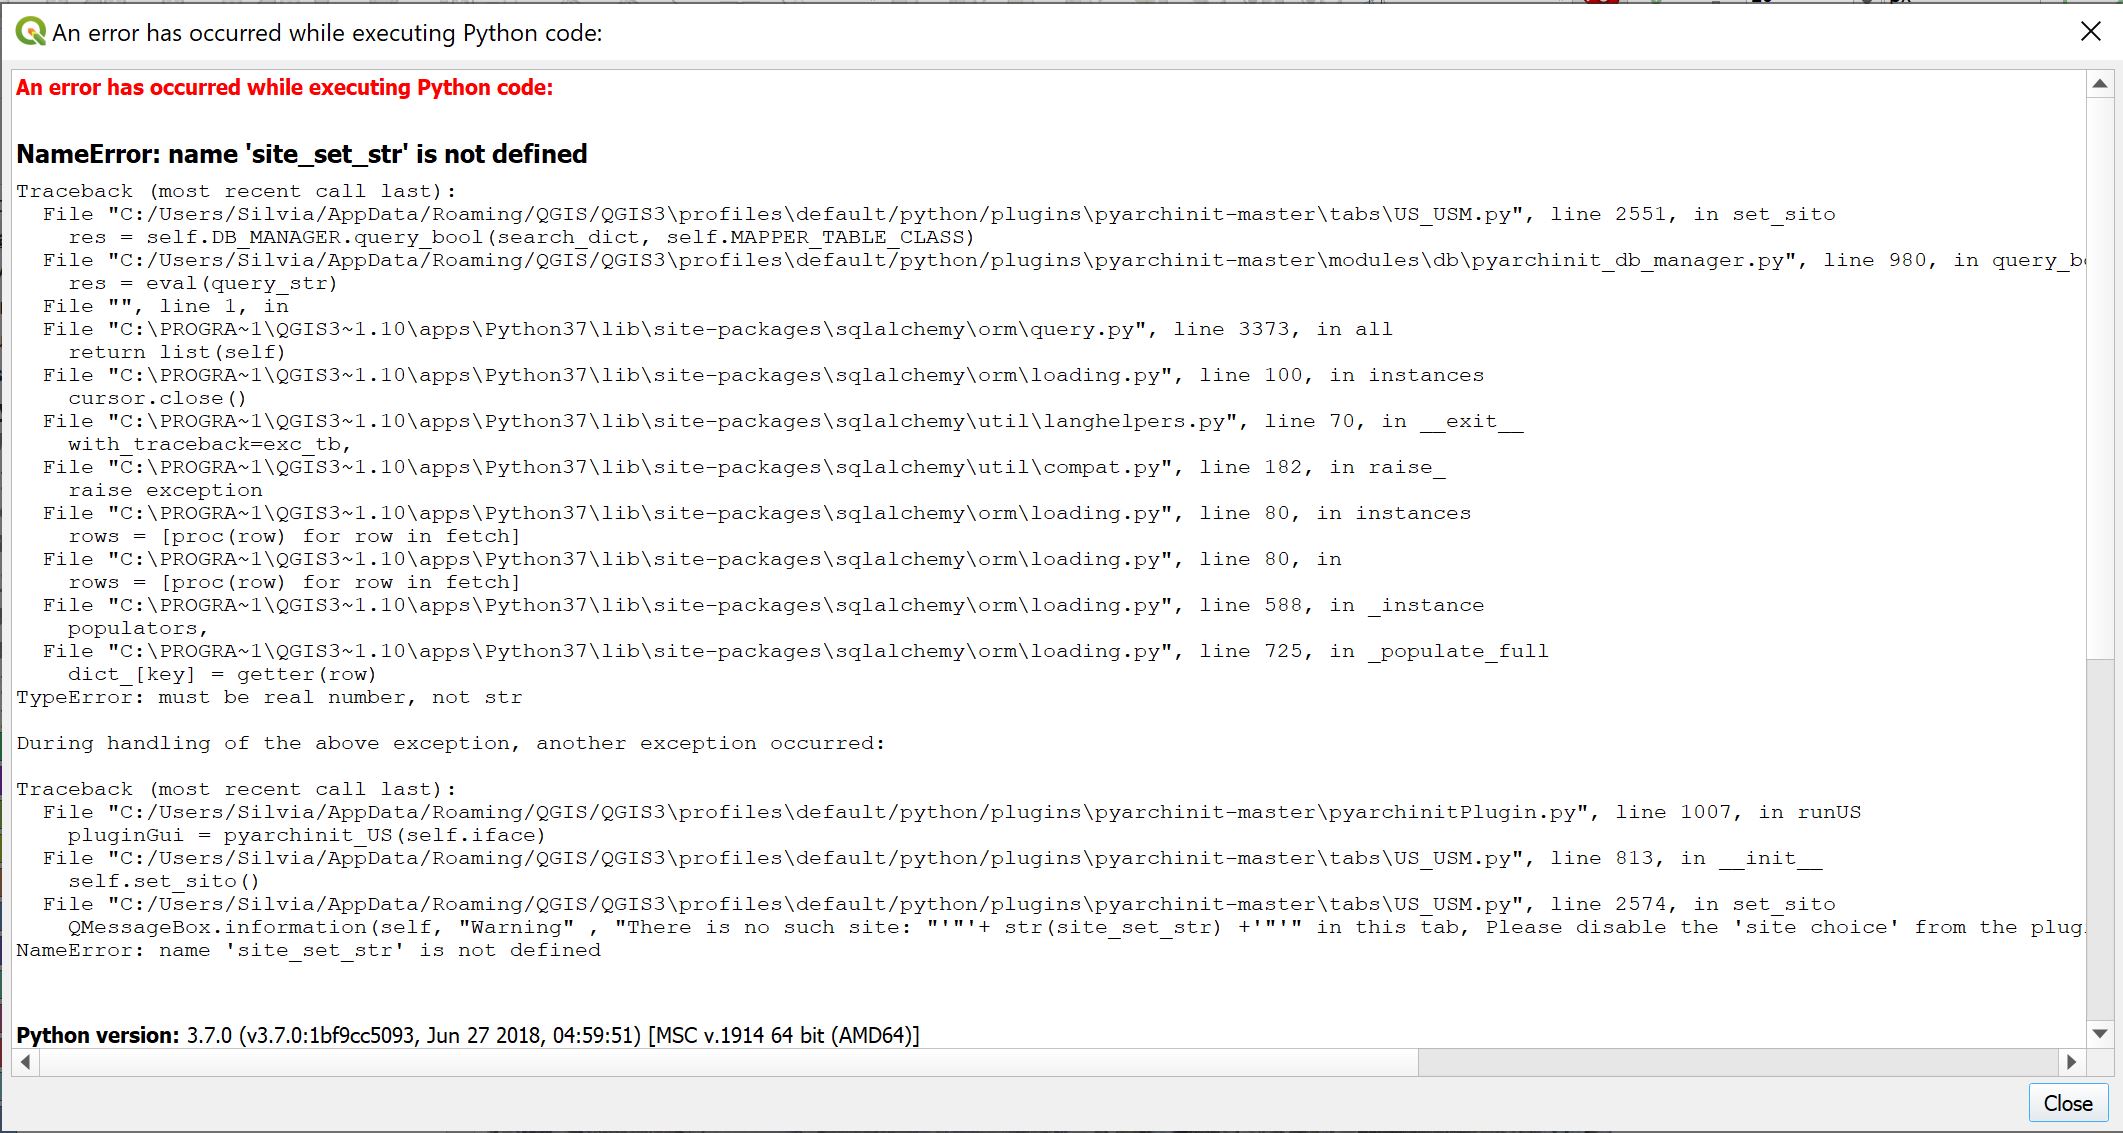Click the set_sito line in the traceback
Image resolution: width=2123 pixels, height=1133 pixels.
163,881
